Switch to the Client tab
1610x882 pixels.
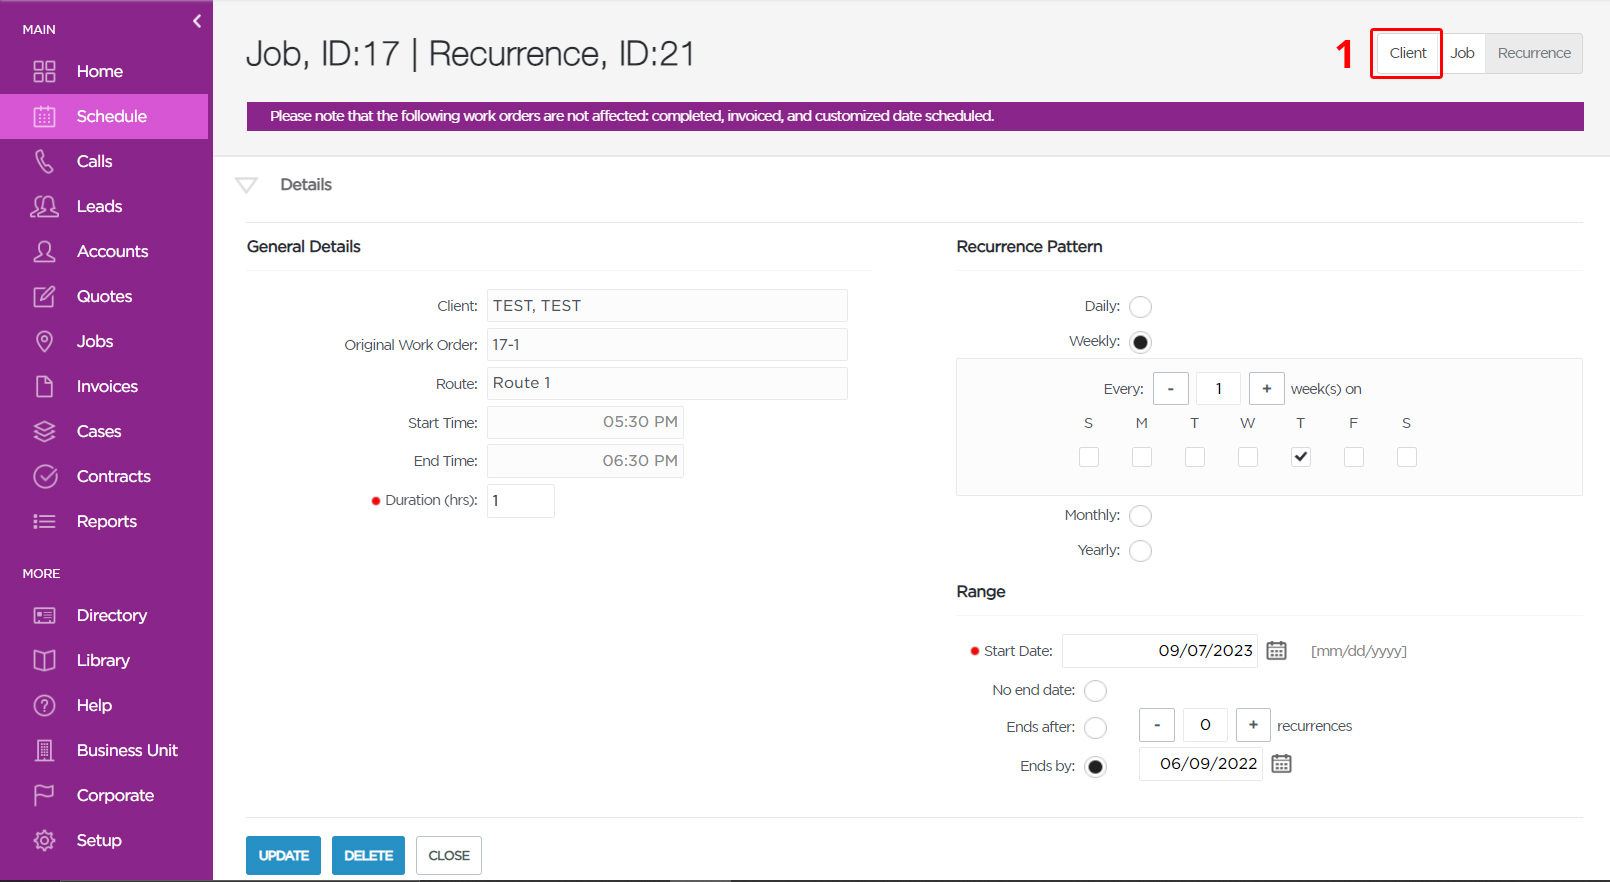click(1407, 53)
